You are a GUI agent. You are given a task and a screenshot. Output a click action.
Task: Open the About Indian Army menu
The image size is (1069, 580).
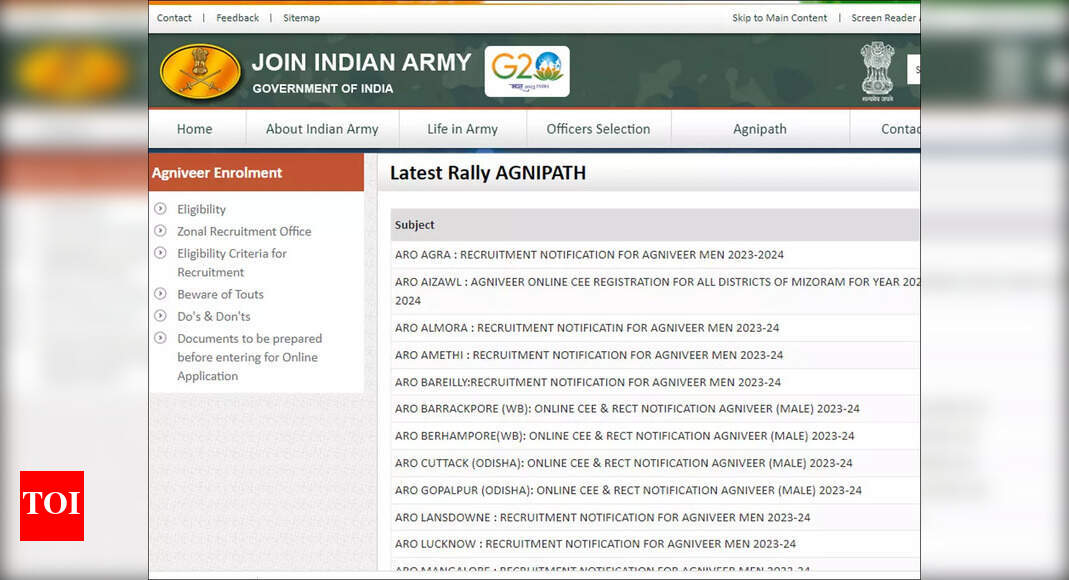[x=321, y=129]
